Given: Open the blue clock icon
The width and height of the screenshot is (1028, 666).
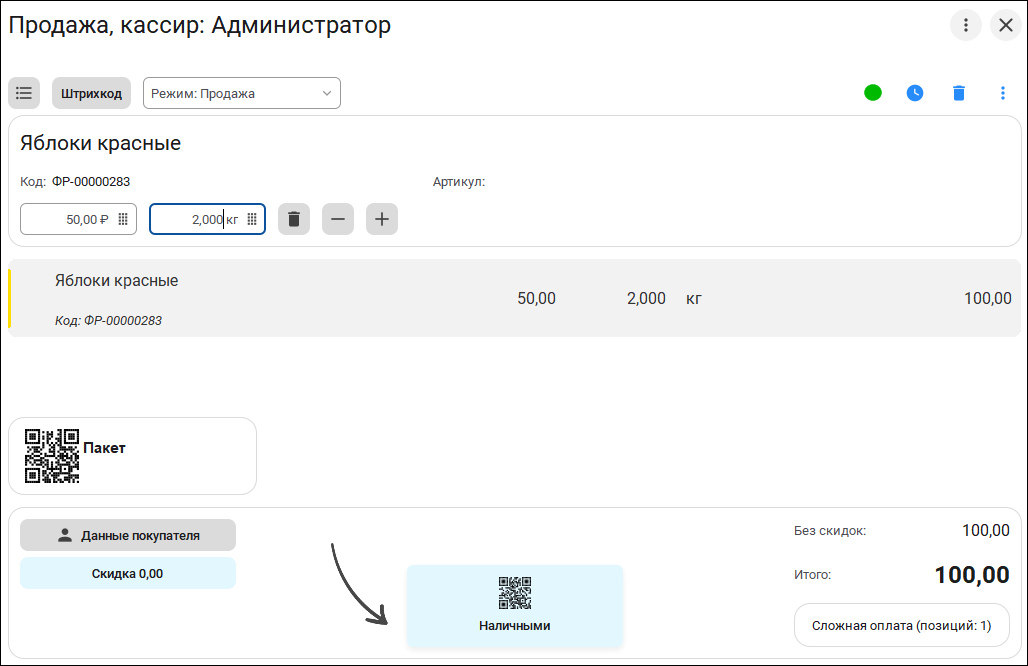Looking at the screenshot, I should [x=915, y=93].
